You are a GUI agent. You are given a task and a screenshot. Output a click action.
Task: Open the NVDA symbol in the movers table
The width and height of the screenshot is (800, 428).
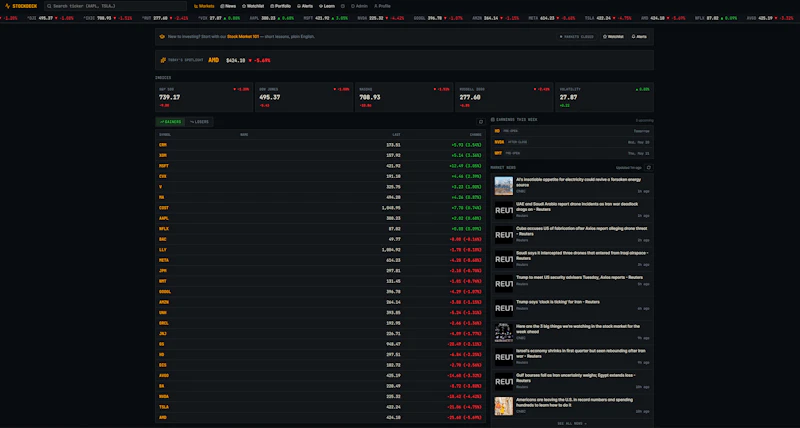(x=164, y=396)
